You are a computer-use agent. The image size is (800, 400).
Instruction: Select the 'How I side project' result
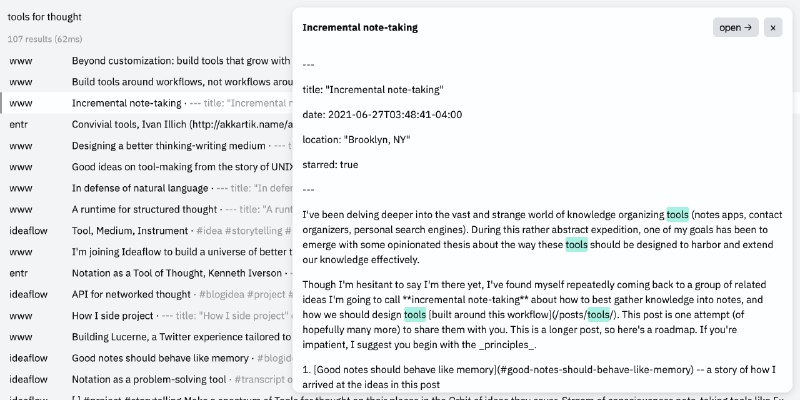pyautogui.click(x=112, y=315)
